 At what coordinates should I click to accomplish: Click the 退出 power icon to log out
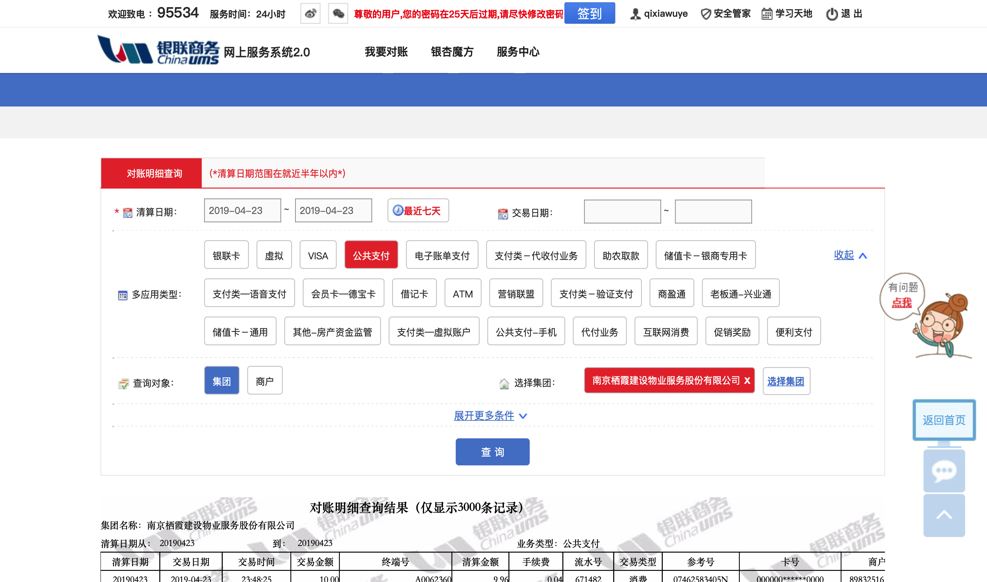831,14
